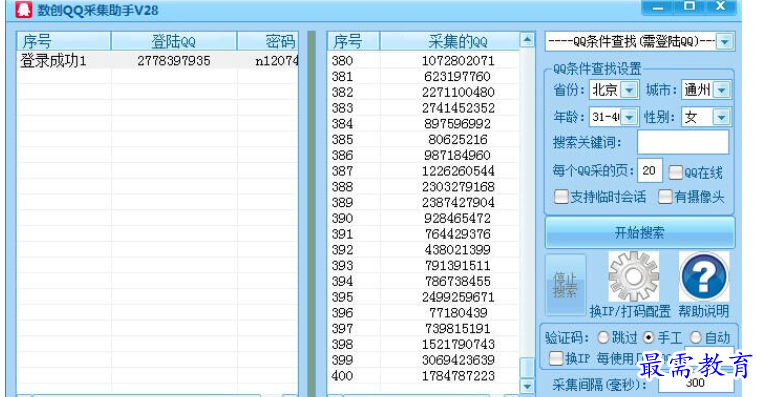Select row 387 QQ 1226260544
This screenshot has height=397, width=761.
click(x=423, y=171)
